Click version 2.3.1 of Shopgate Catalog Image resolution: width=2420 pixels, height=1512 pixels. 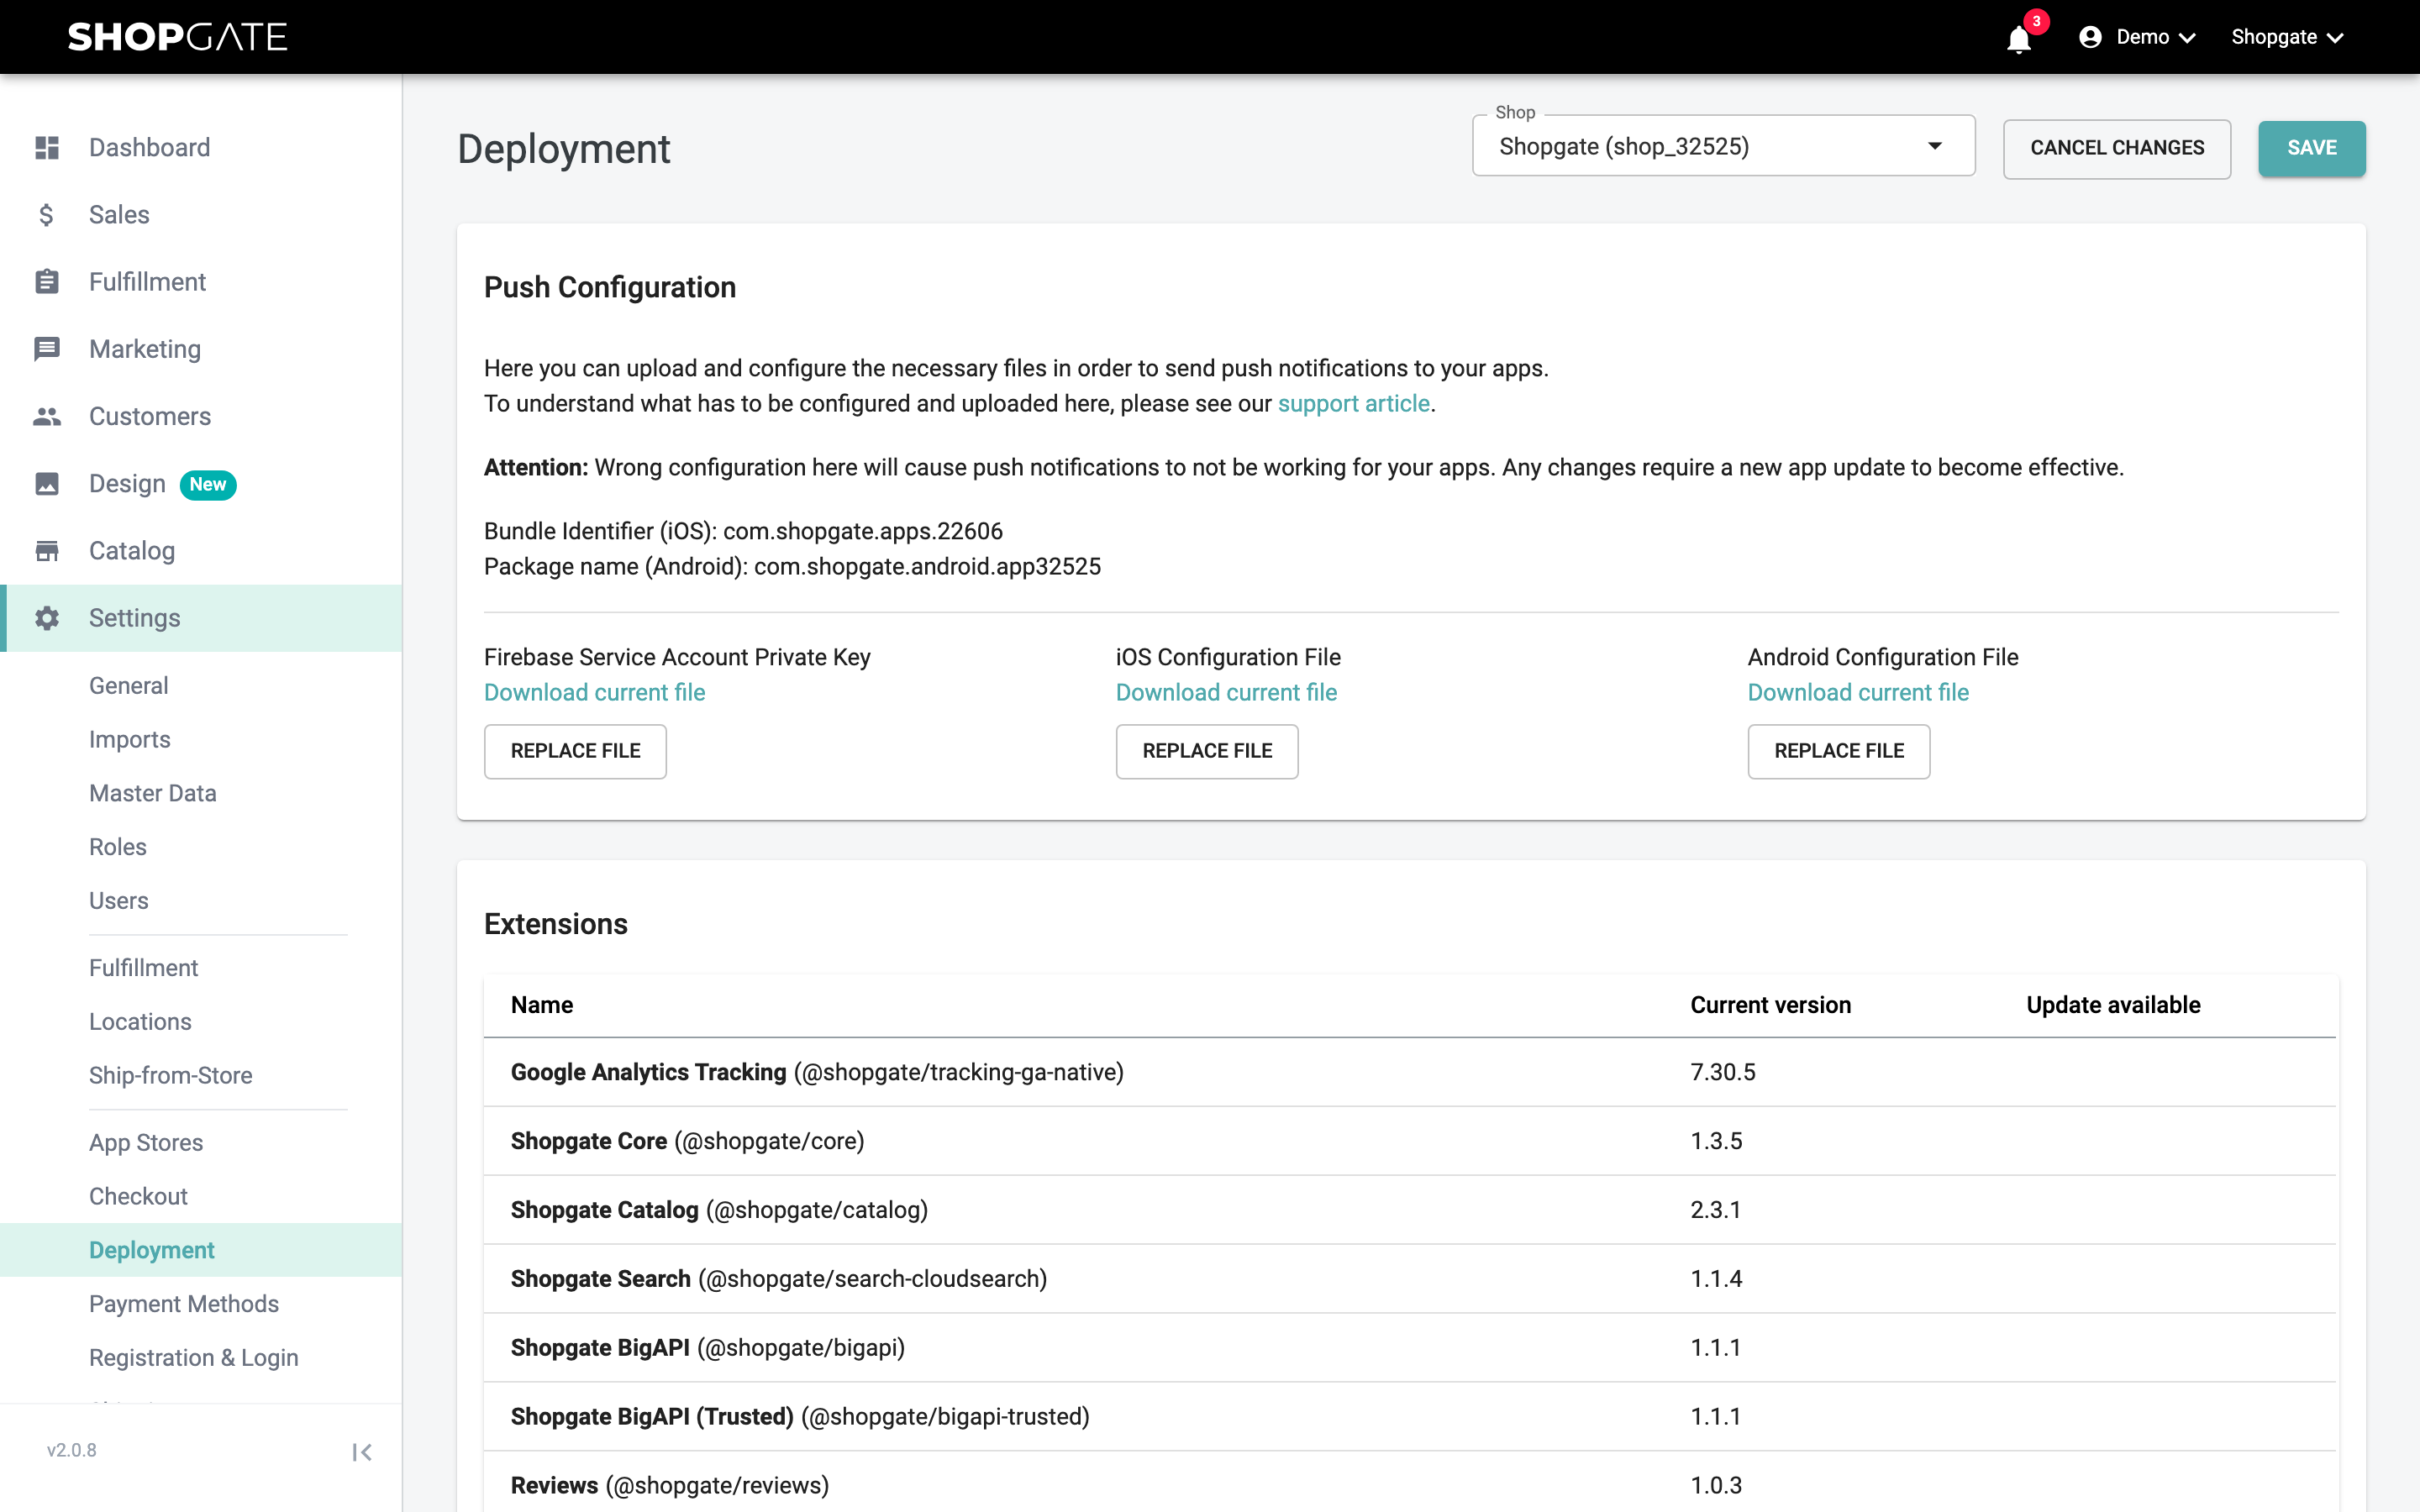click(x=1716, y=1210)
